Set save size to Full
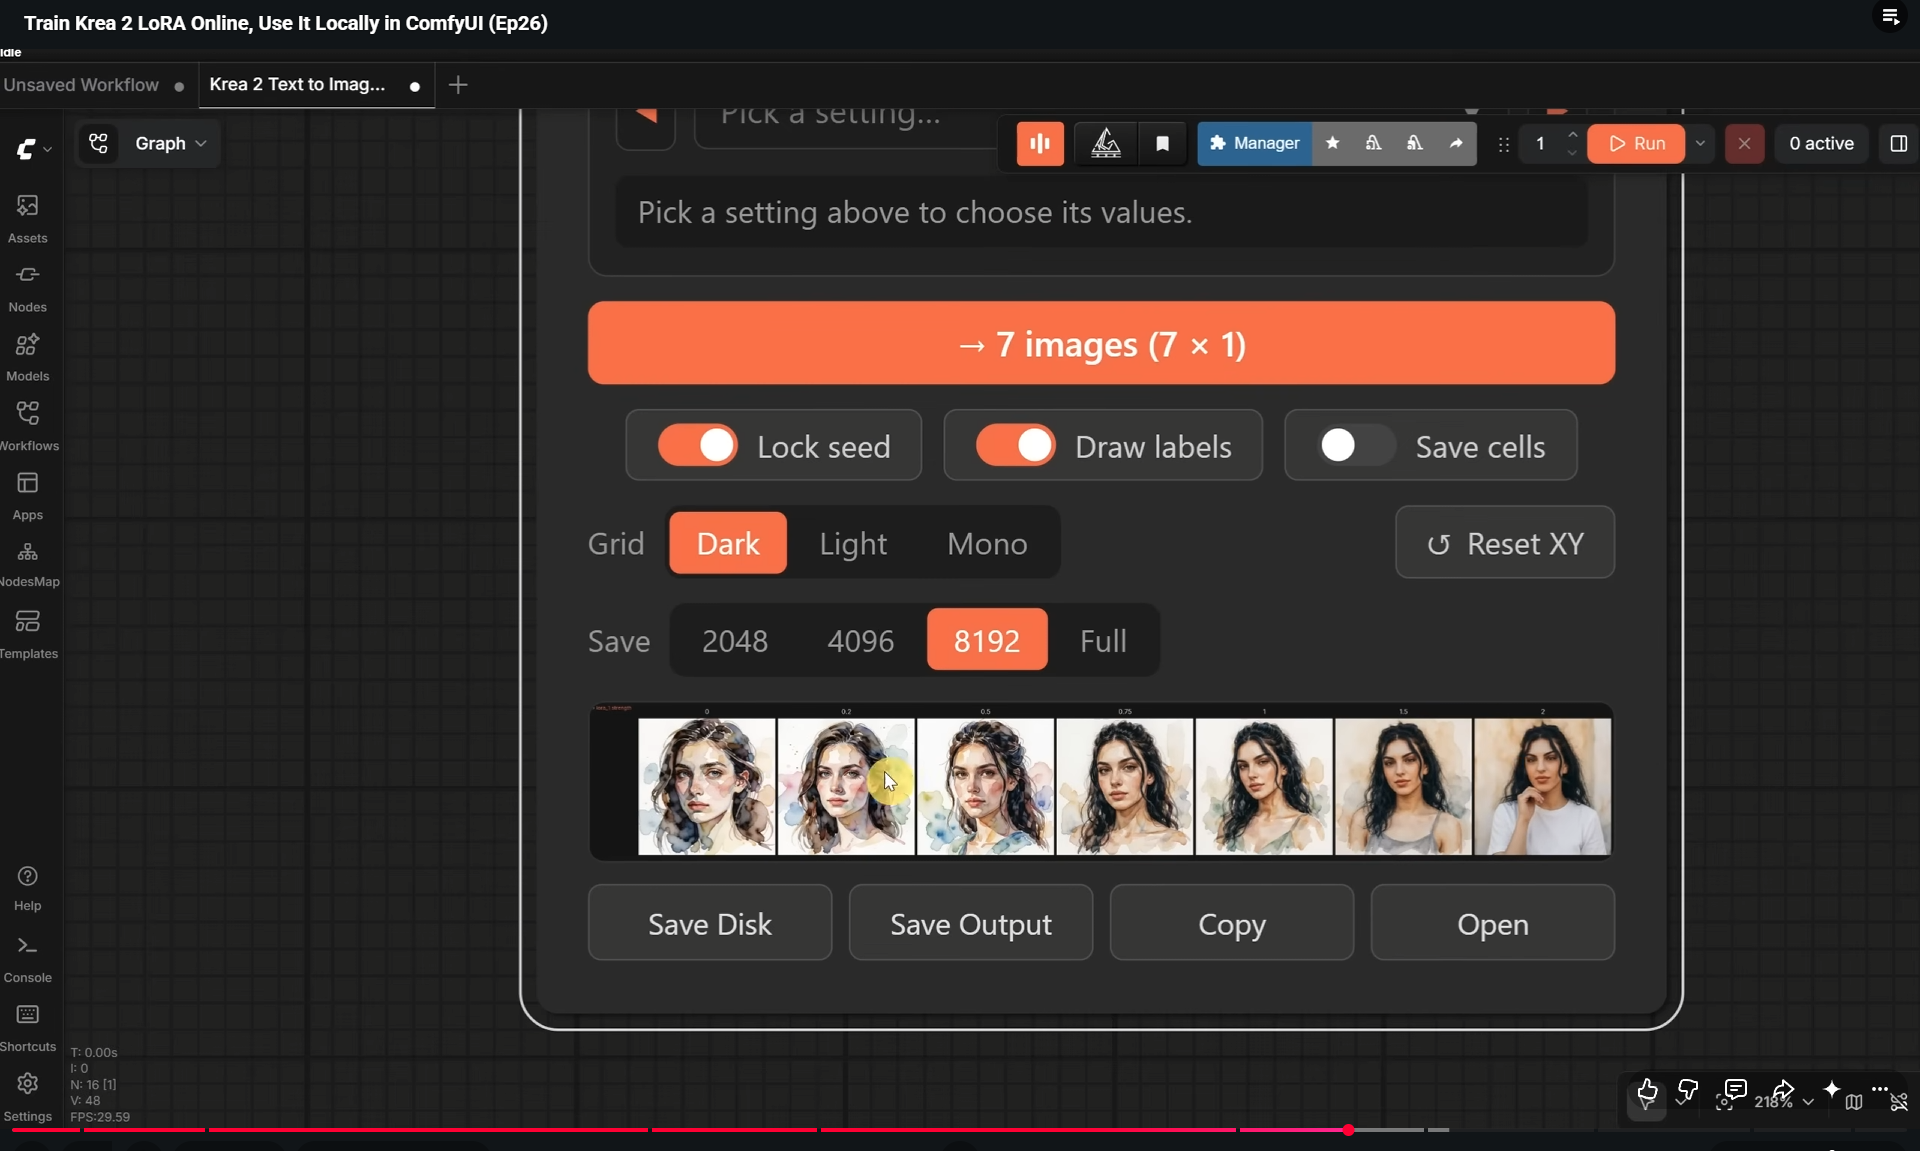The image size is (1920, 1151). tap(1103, 640)
